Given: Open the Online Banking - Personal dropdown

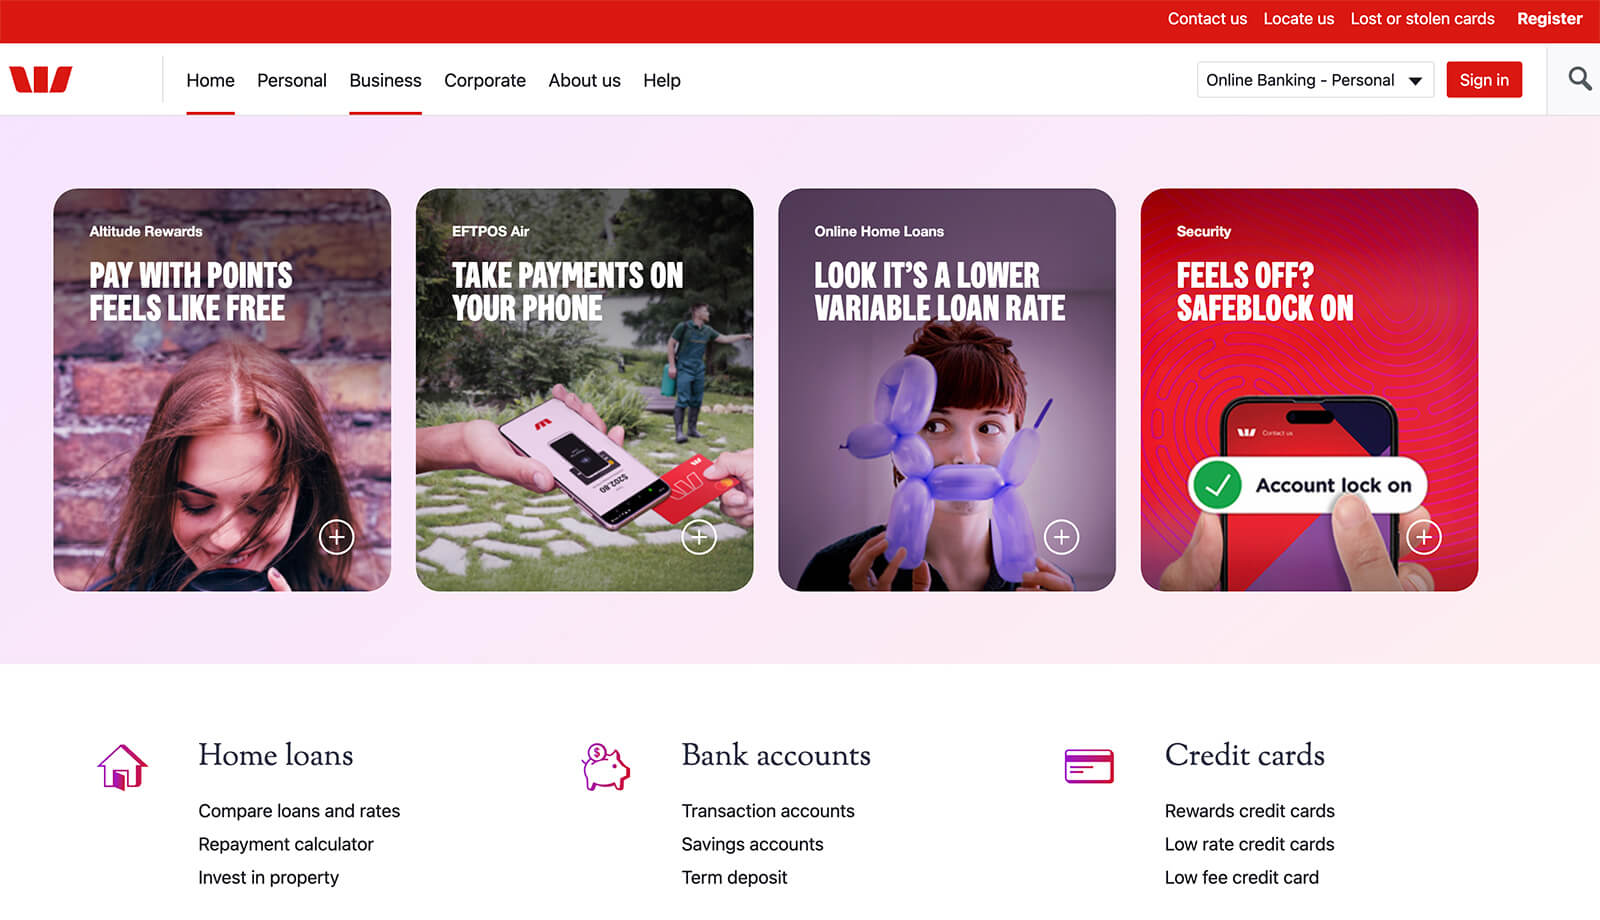Looking at the screenshot, I should click(1315, 80).
